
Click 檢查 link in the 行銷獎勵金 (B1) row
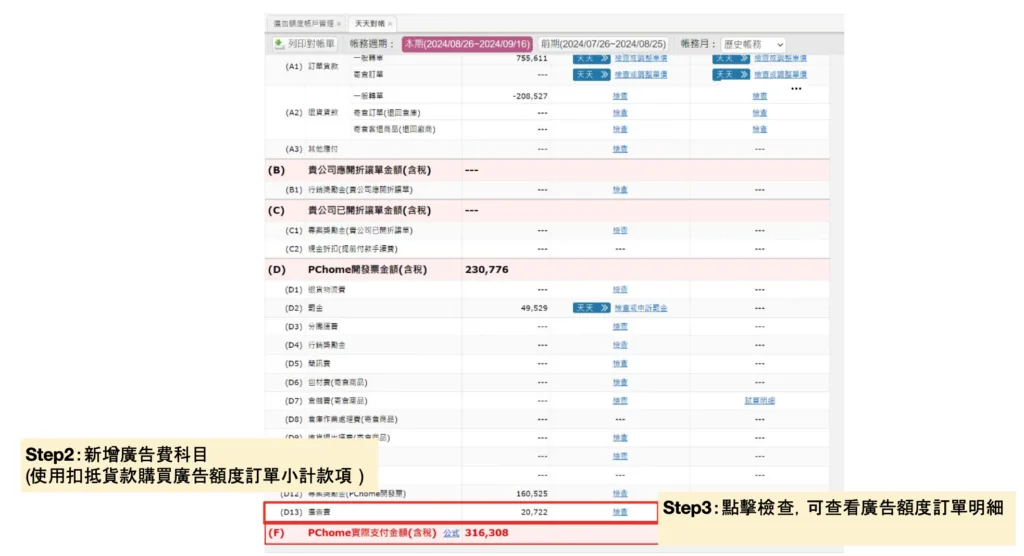click(x=620, y=189)
